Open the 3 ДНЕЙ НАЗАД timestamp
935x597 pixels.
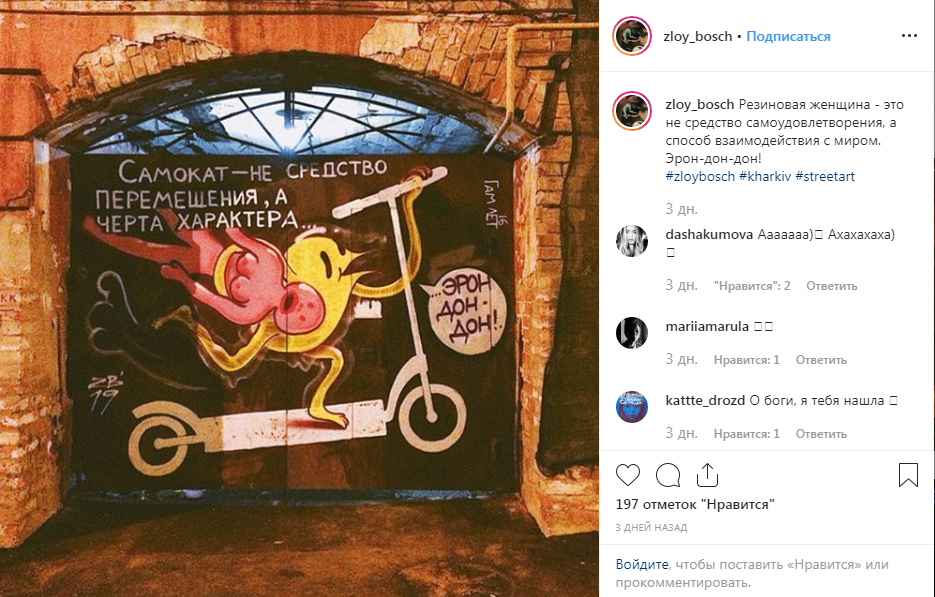click(x=651, y=527)
